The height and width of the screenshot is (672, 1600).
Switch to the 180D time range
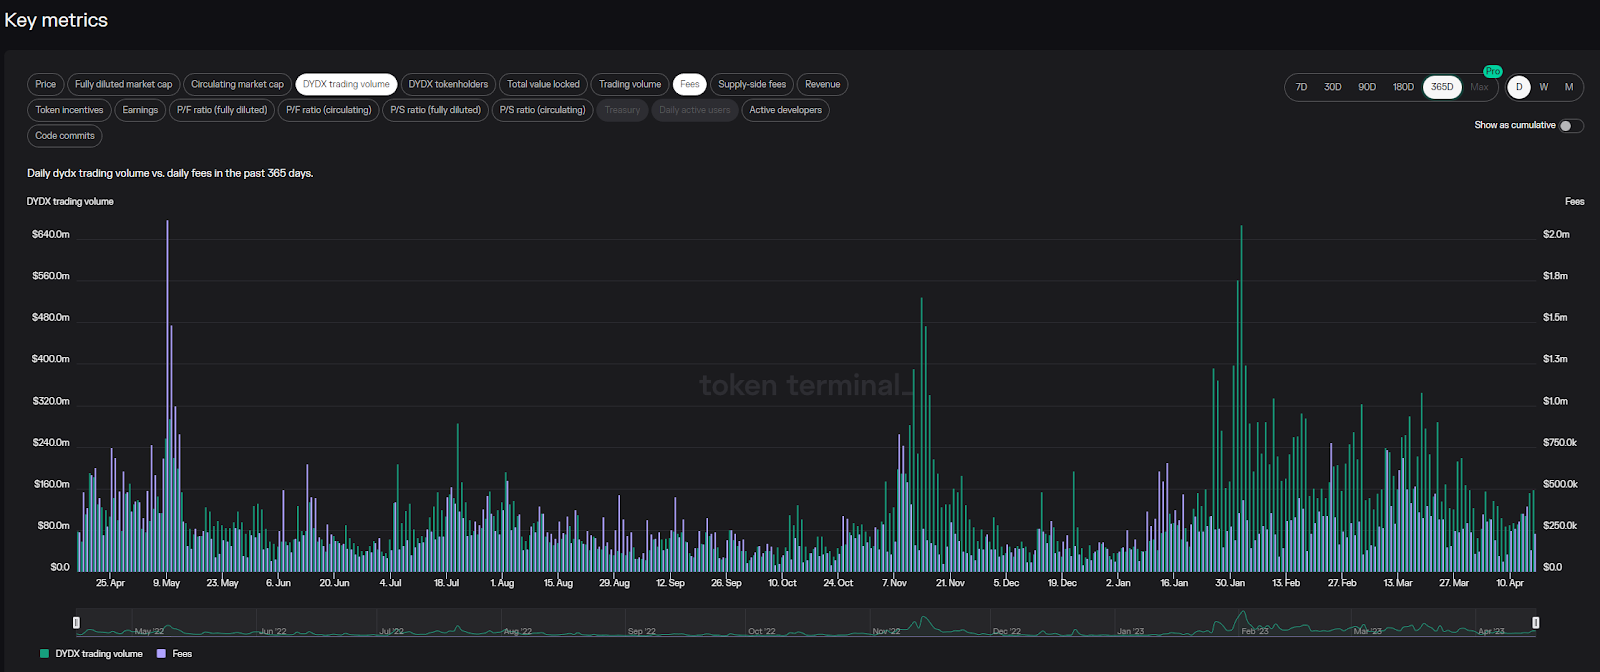click(x=1403, y=87)
